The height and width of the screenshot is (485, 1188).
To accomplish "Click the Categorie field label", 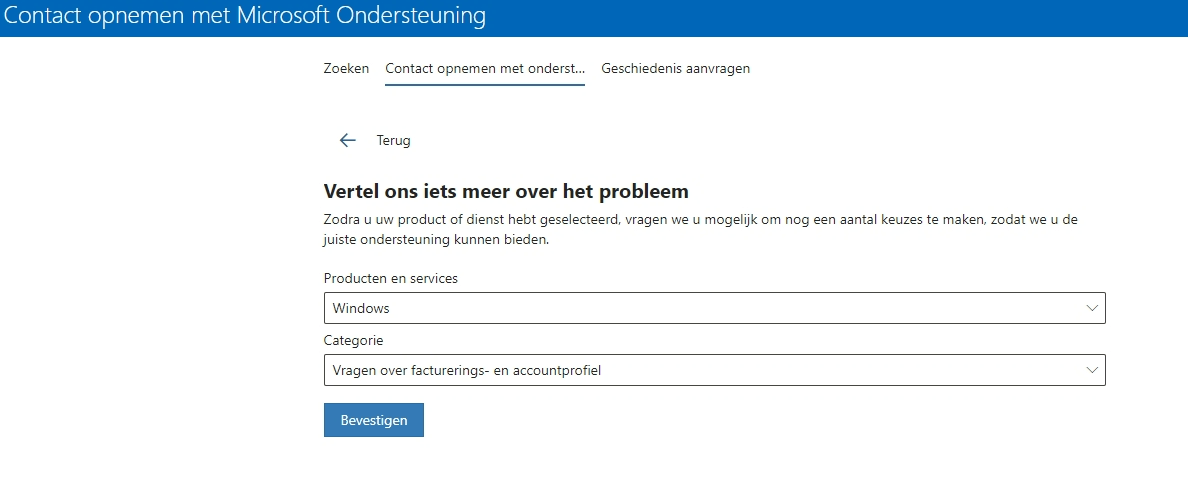I will [x=353, y=340].
